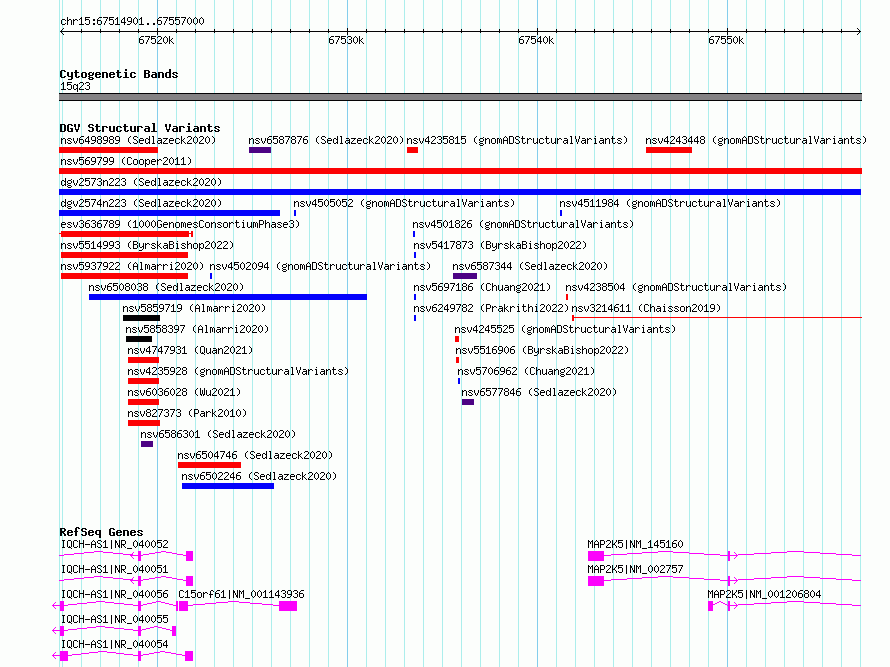The height and width of the screenshot is (667, 890).
Task: Click the nsv6498989 (Sedlazeck2020) variant label
Action: [x=138, y=140]
